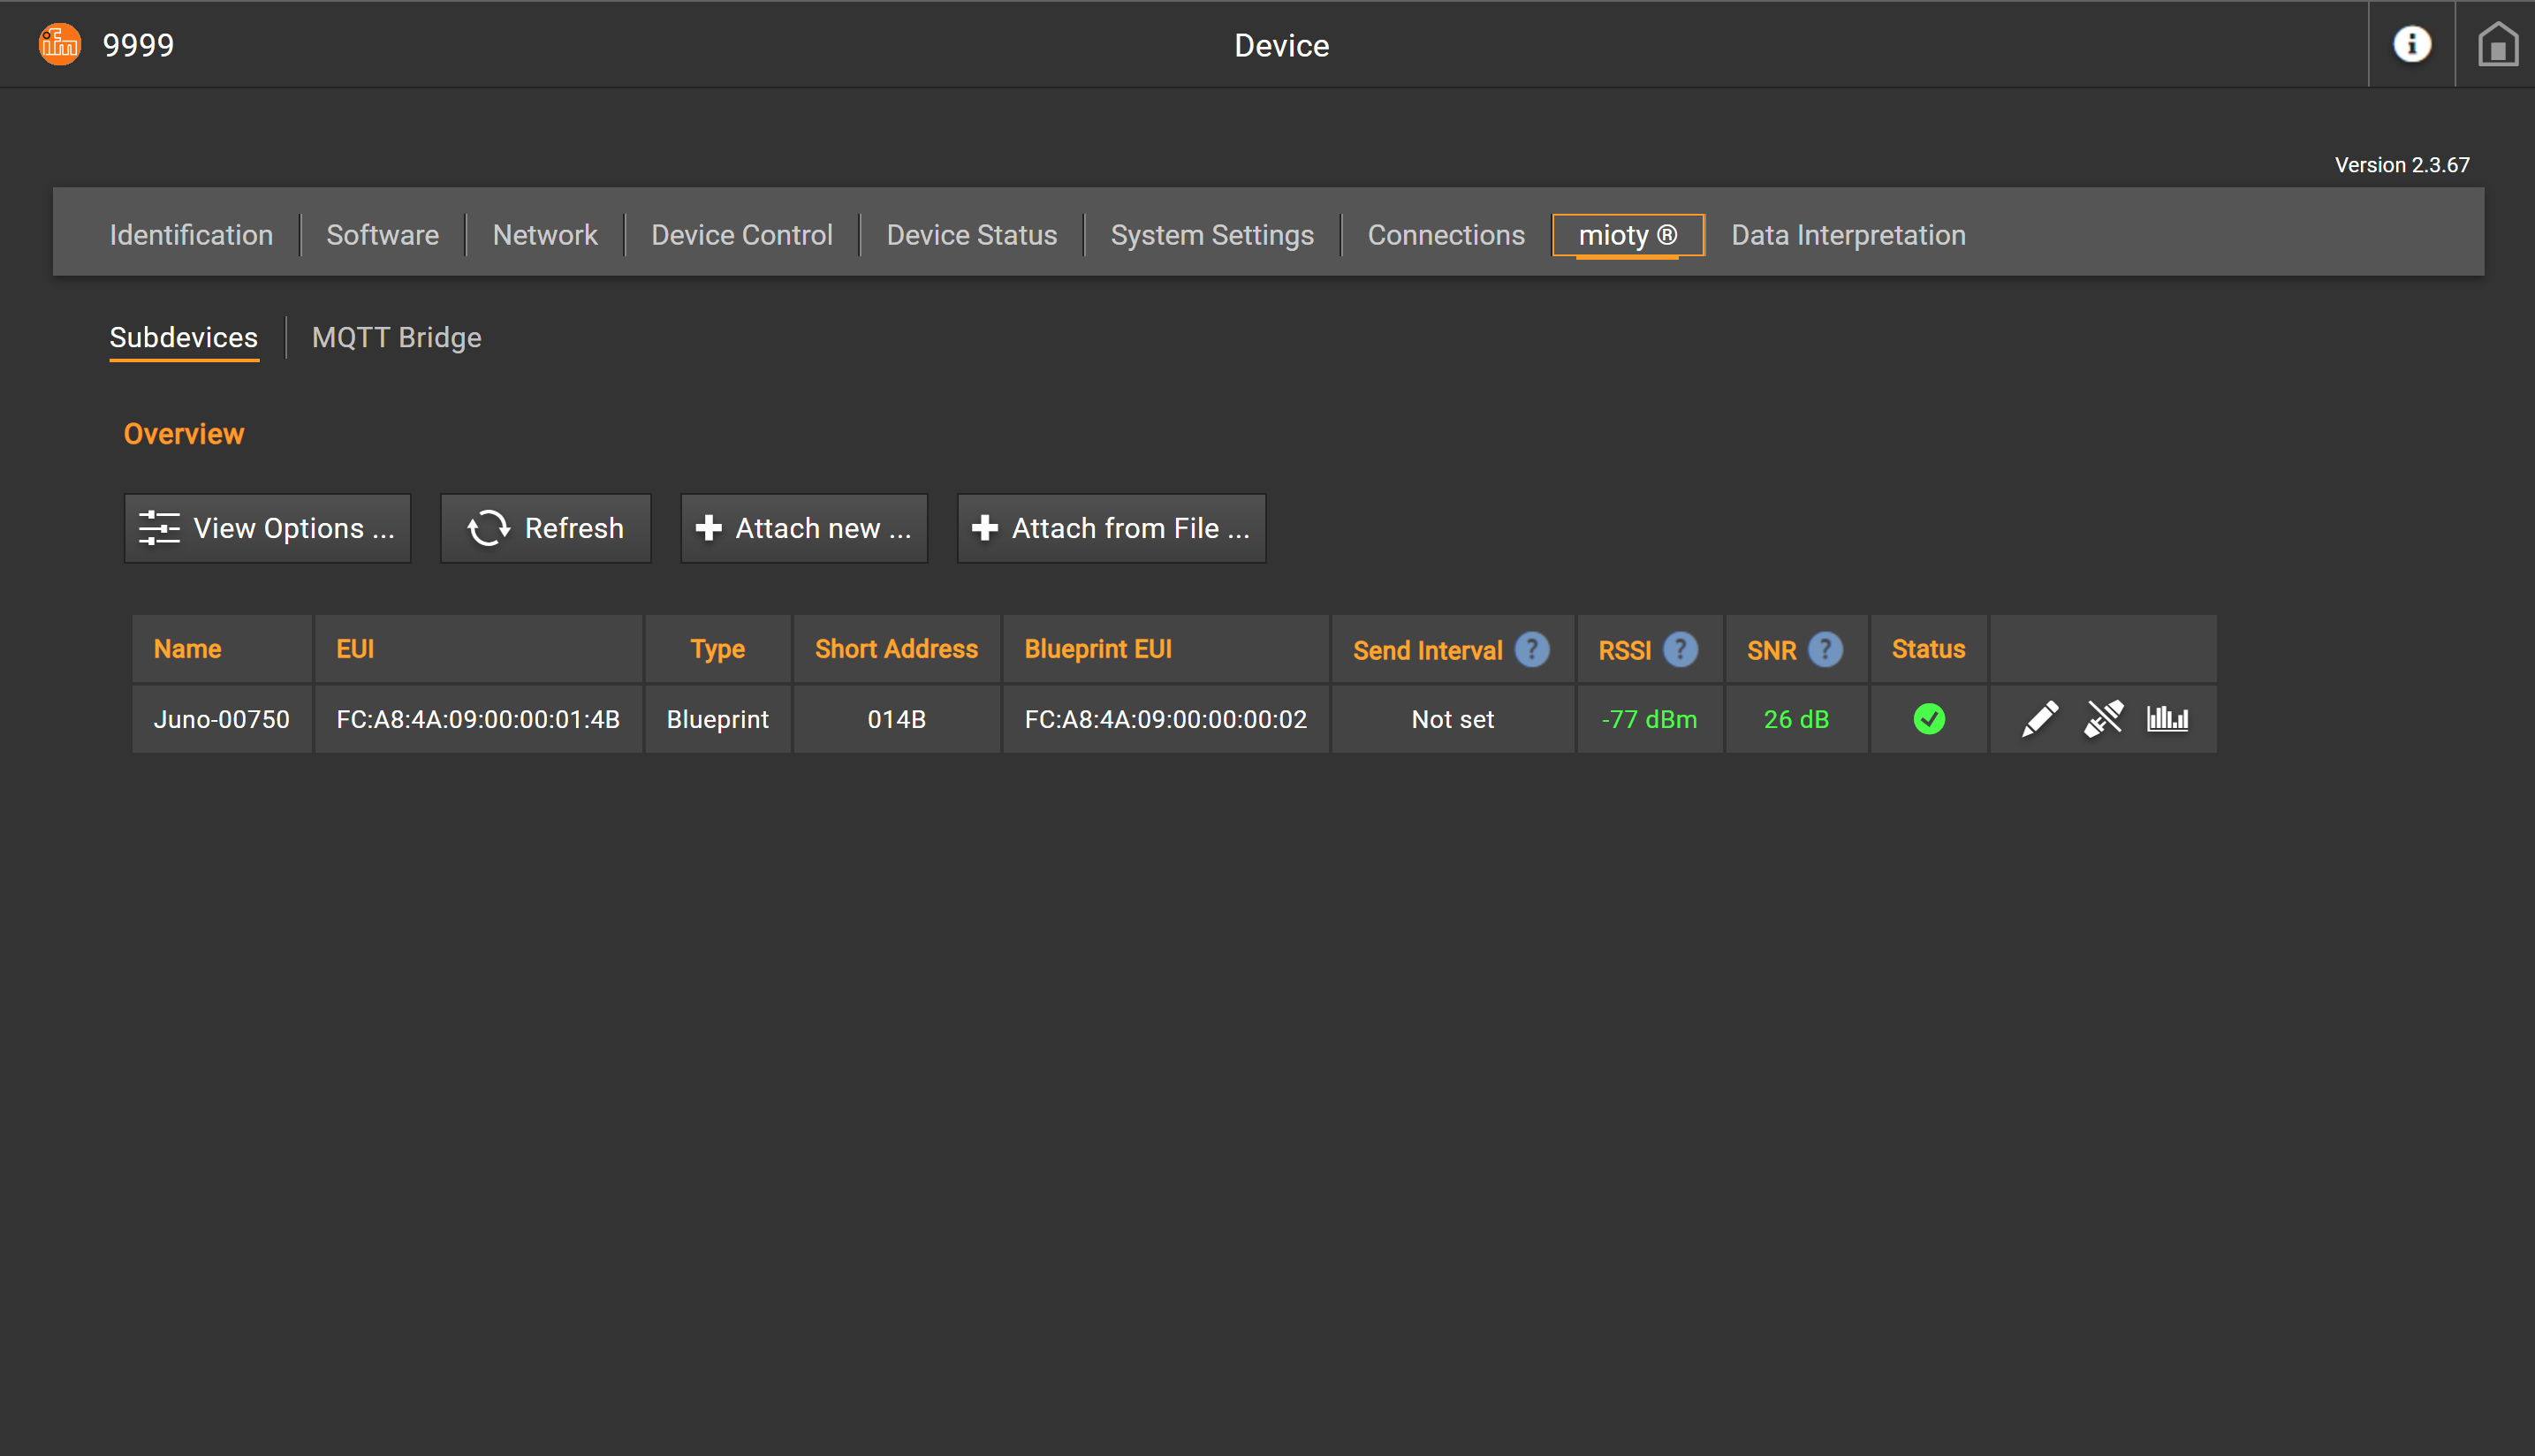Click the Short Address column header
2535x1456 pixels.
click(896, 649)
